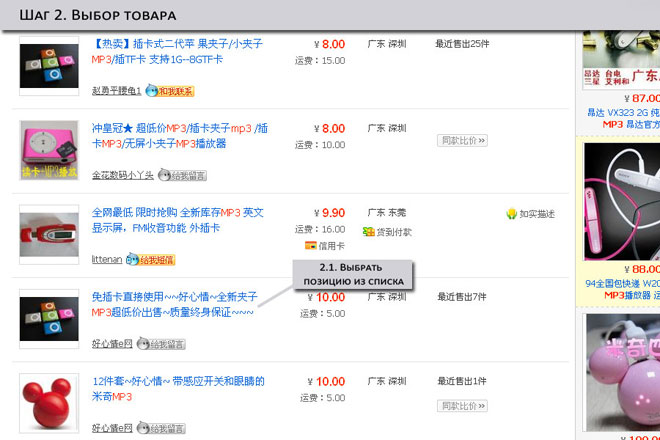Viewport: 660px width, 440px height.
Task: Click thumbnail of colorful clip MP3 players priced 8.00
Action: tap(49, 66)
